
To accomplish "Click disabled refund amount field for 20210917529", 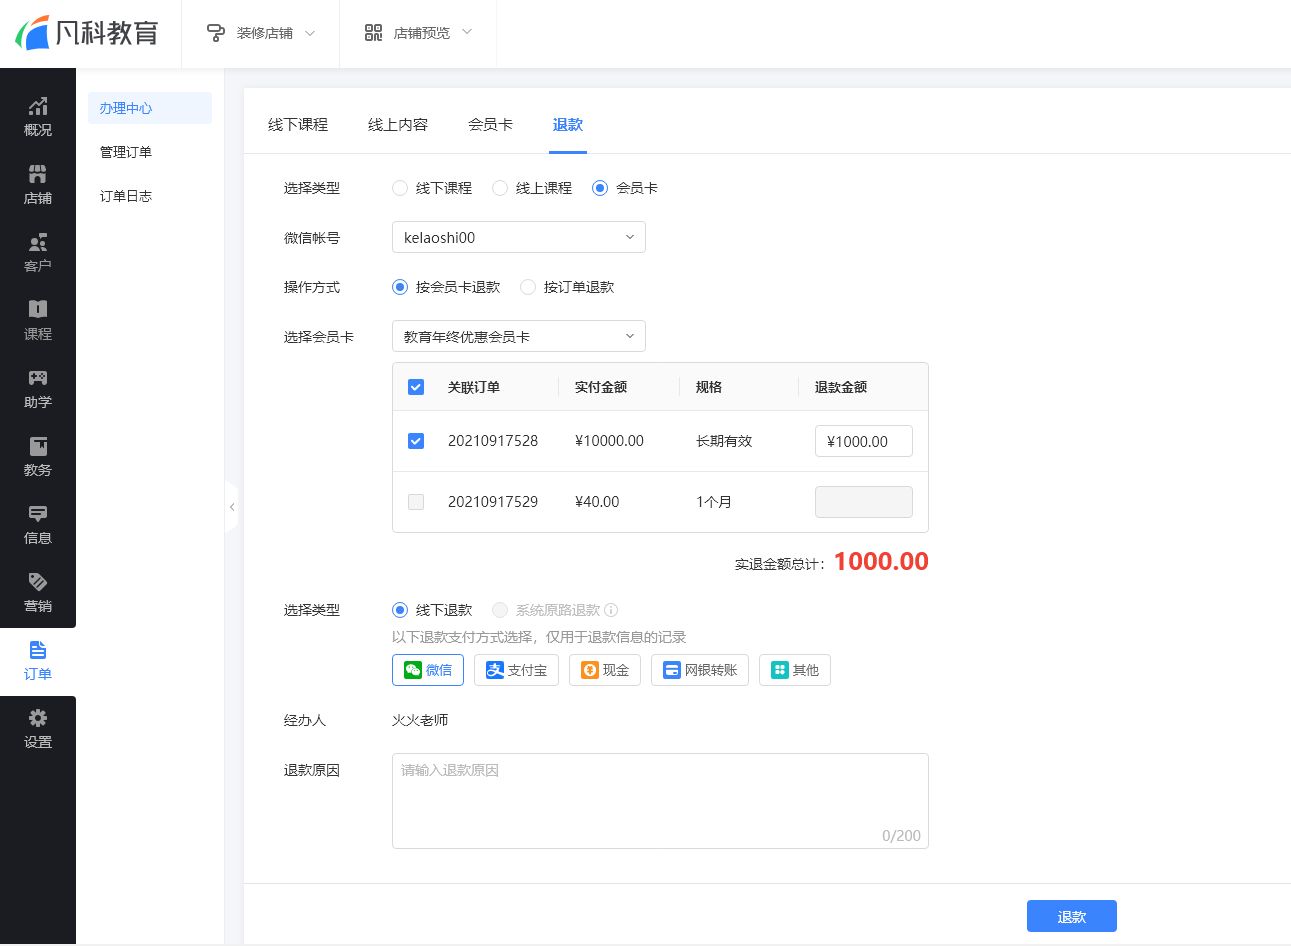I will click(x=864, y=502).
